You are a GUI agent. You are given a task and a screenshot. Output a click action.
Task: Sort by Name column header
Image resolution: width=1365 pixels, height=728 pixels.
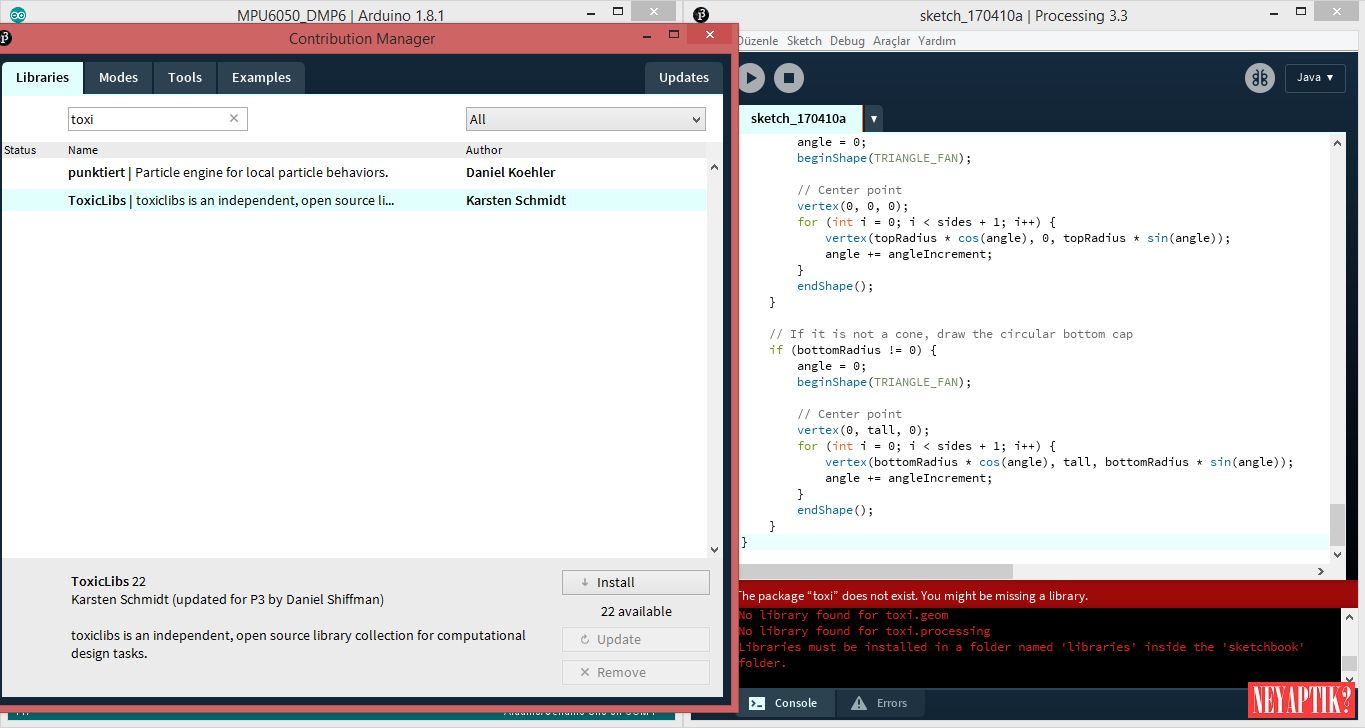click(x=83, y=150)
